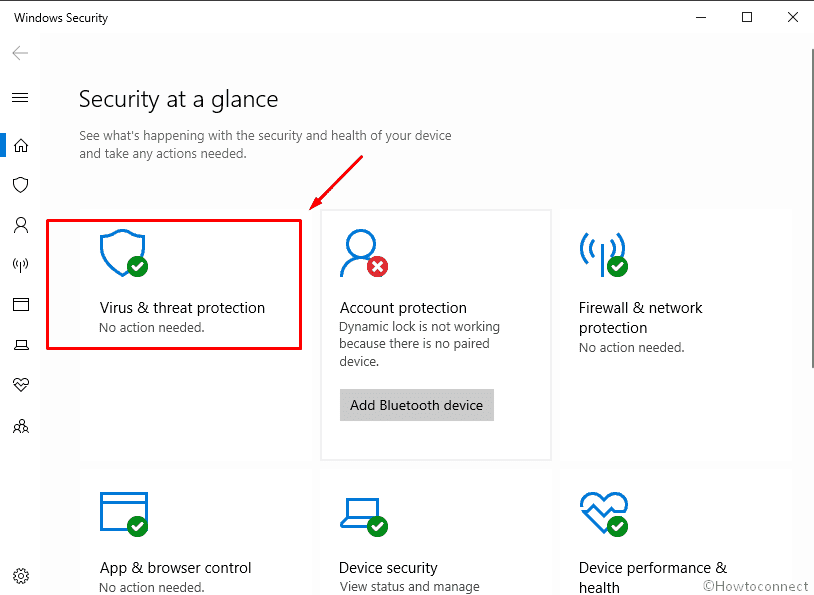Click the Account protection person tile icon
The width and height of the screenshot is (814, 595).
(364, 253)
